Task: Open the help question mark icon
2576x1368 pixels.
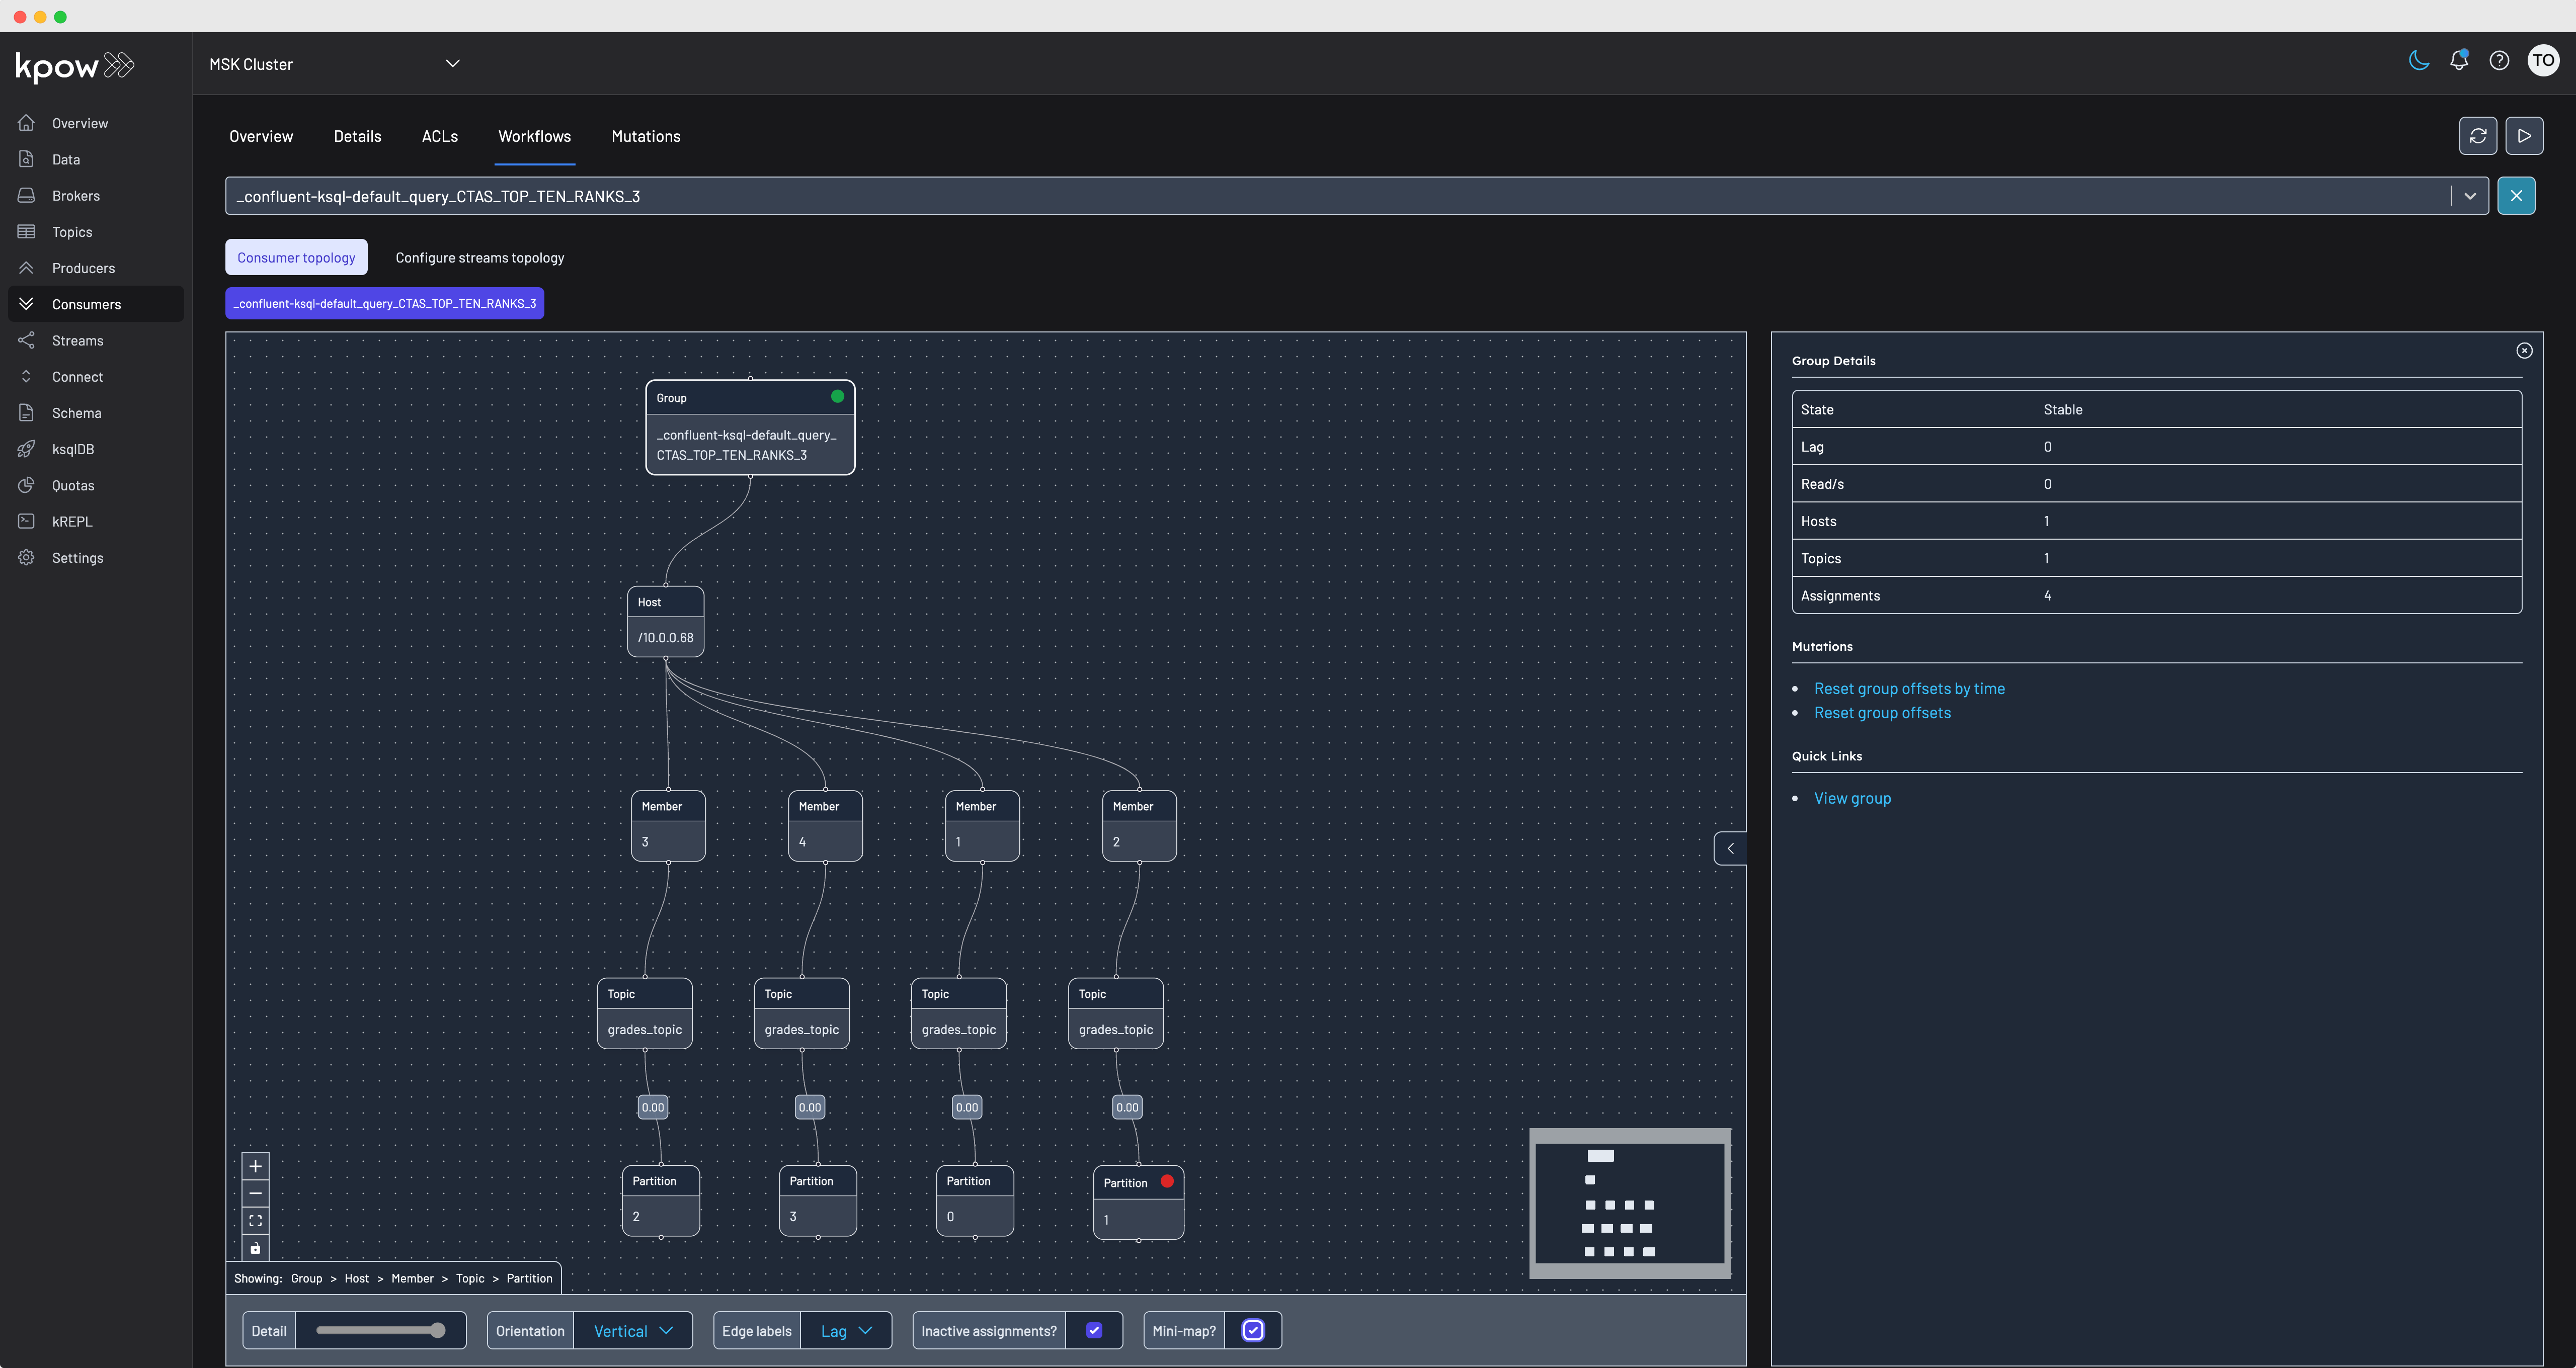Action: click(x=2499, y=61)
